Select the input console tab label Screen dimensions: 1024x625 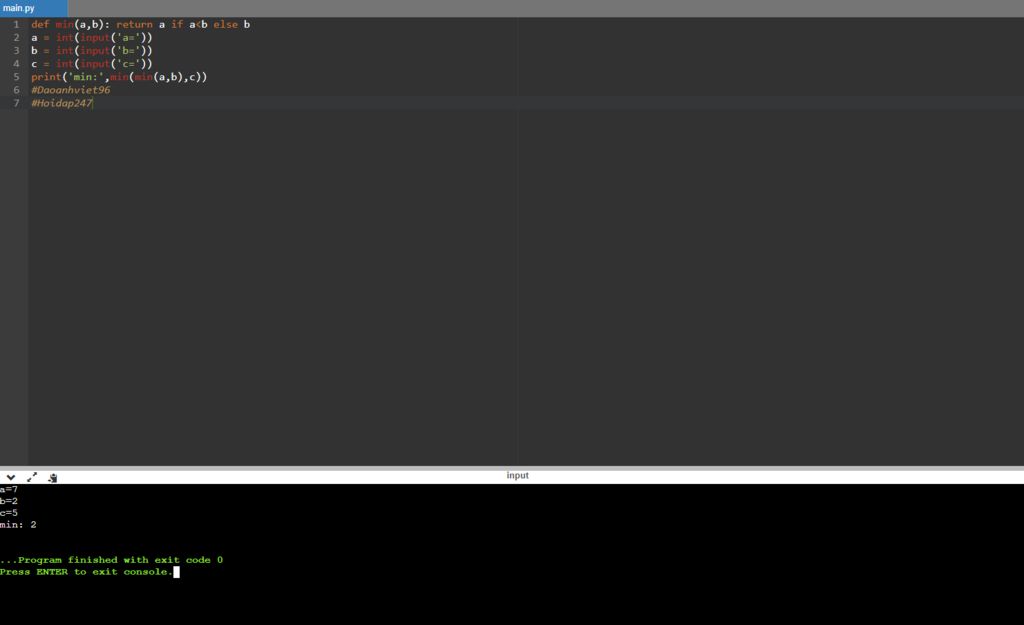pos(517,475)
